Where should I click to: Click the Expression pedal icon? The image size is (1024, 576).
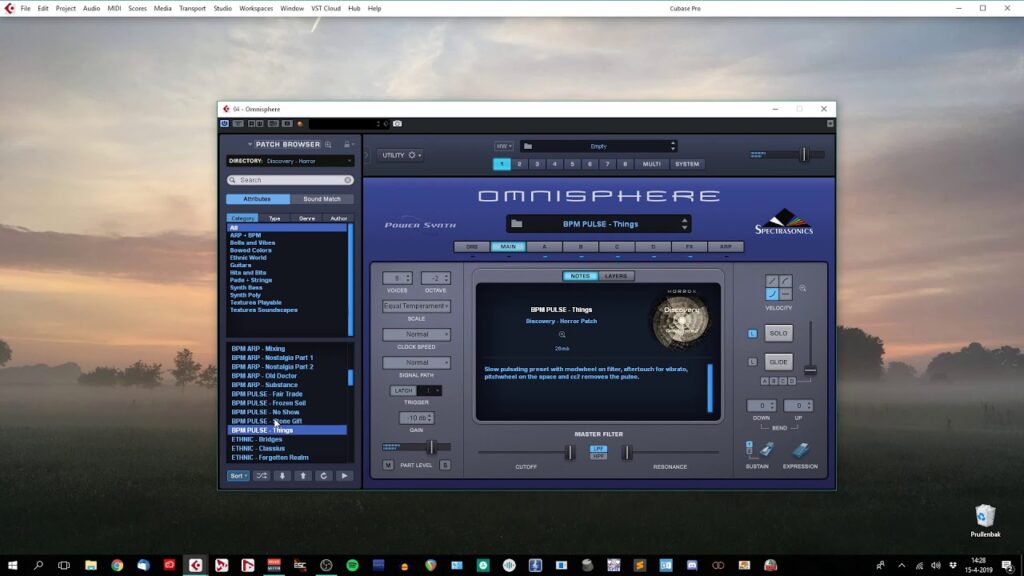pyautogui.click(x=801, y=449)
